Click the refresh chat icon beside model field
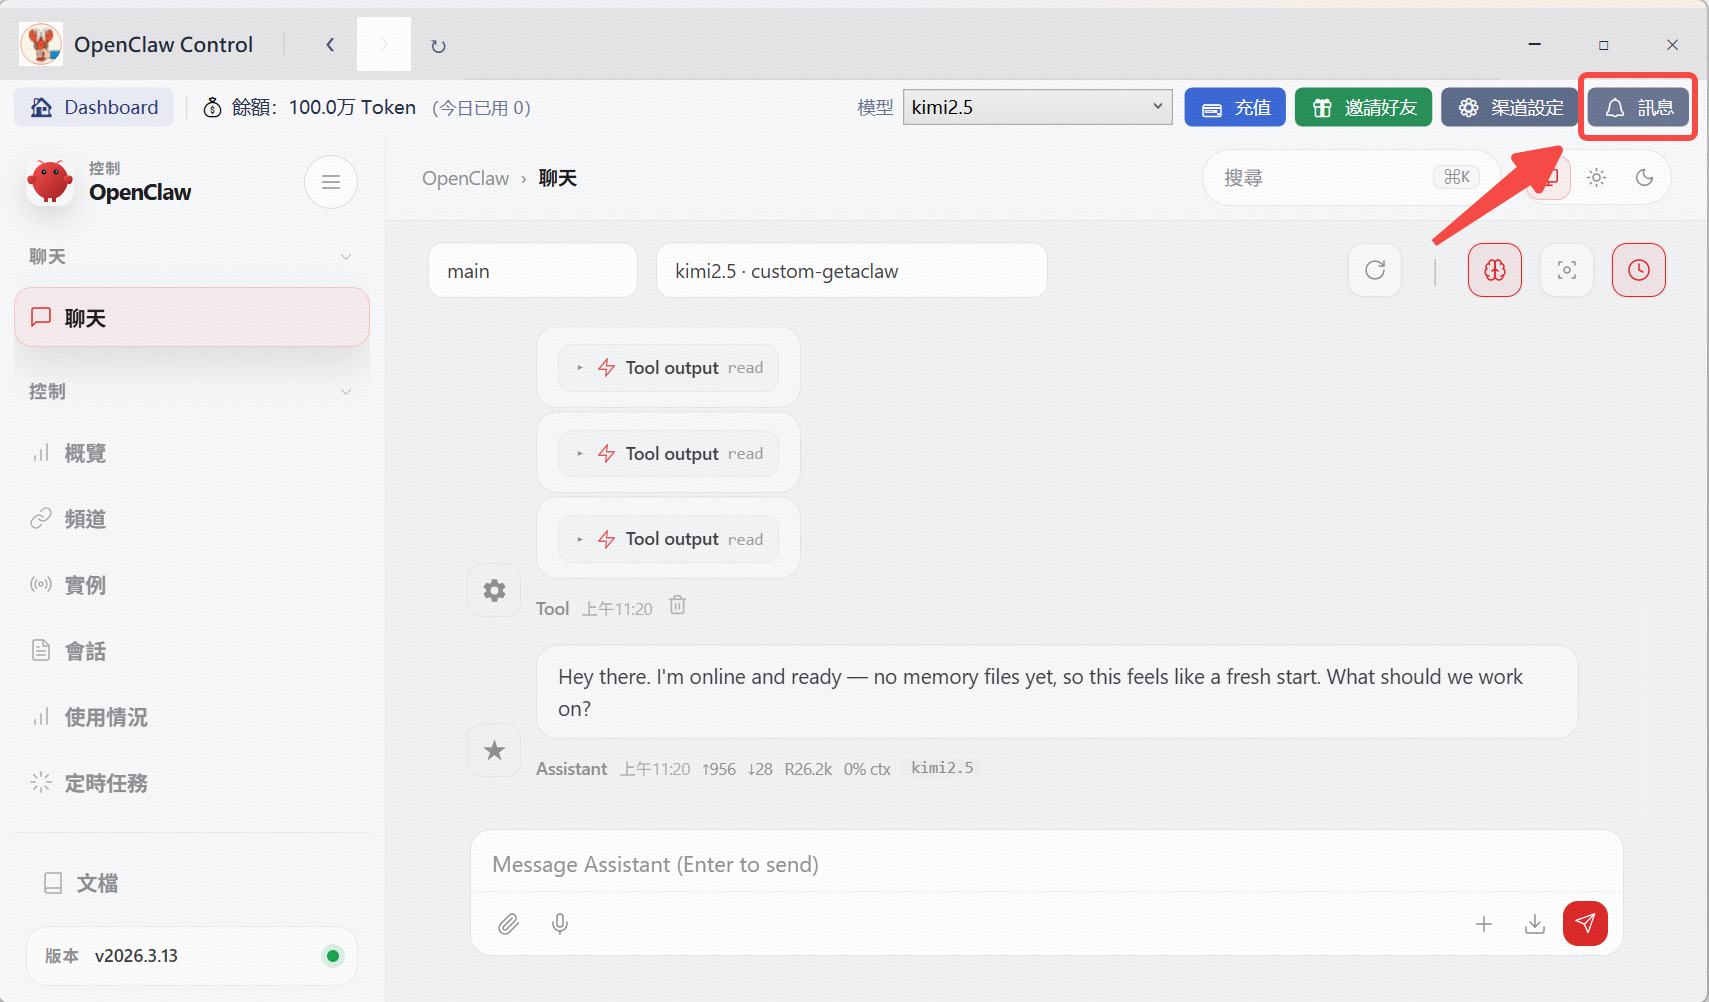This screenshot has width=1709, height=1002. (1375, 270)
